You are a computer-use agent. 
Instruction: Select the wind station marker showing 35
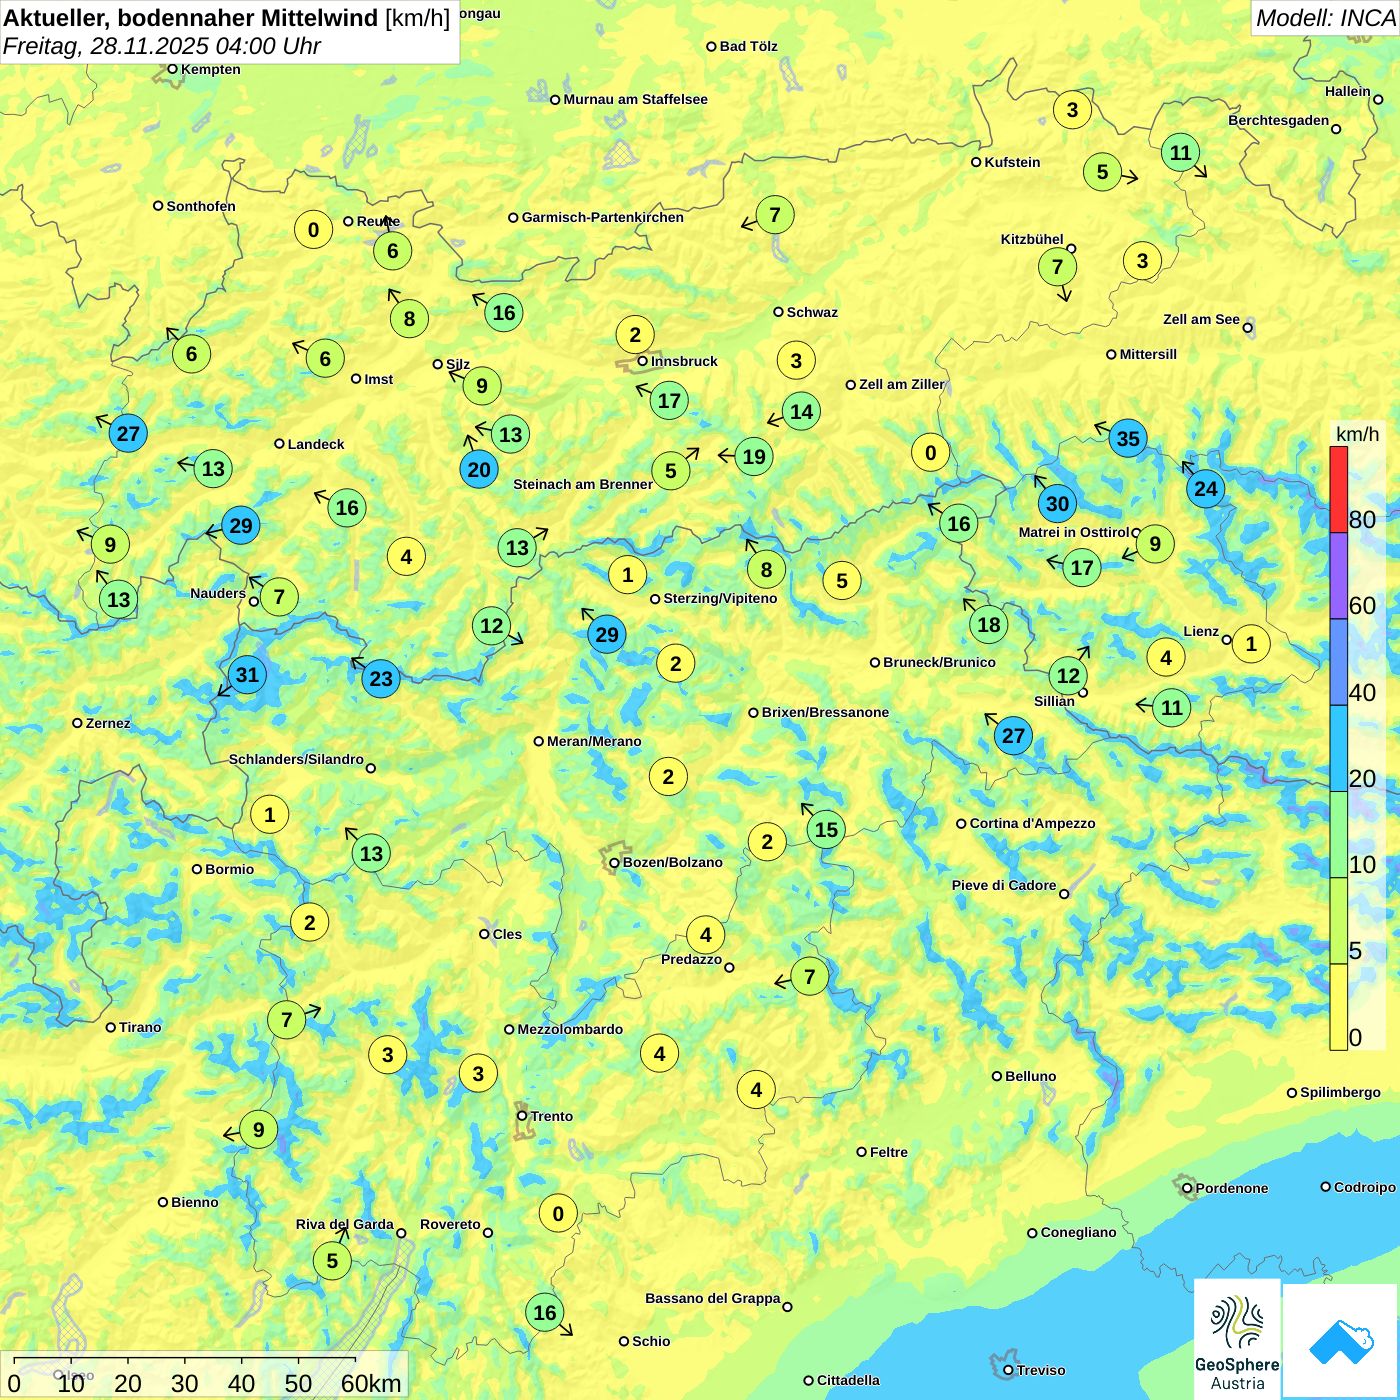[x=1128, y=438]
